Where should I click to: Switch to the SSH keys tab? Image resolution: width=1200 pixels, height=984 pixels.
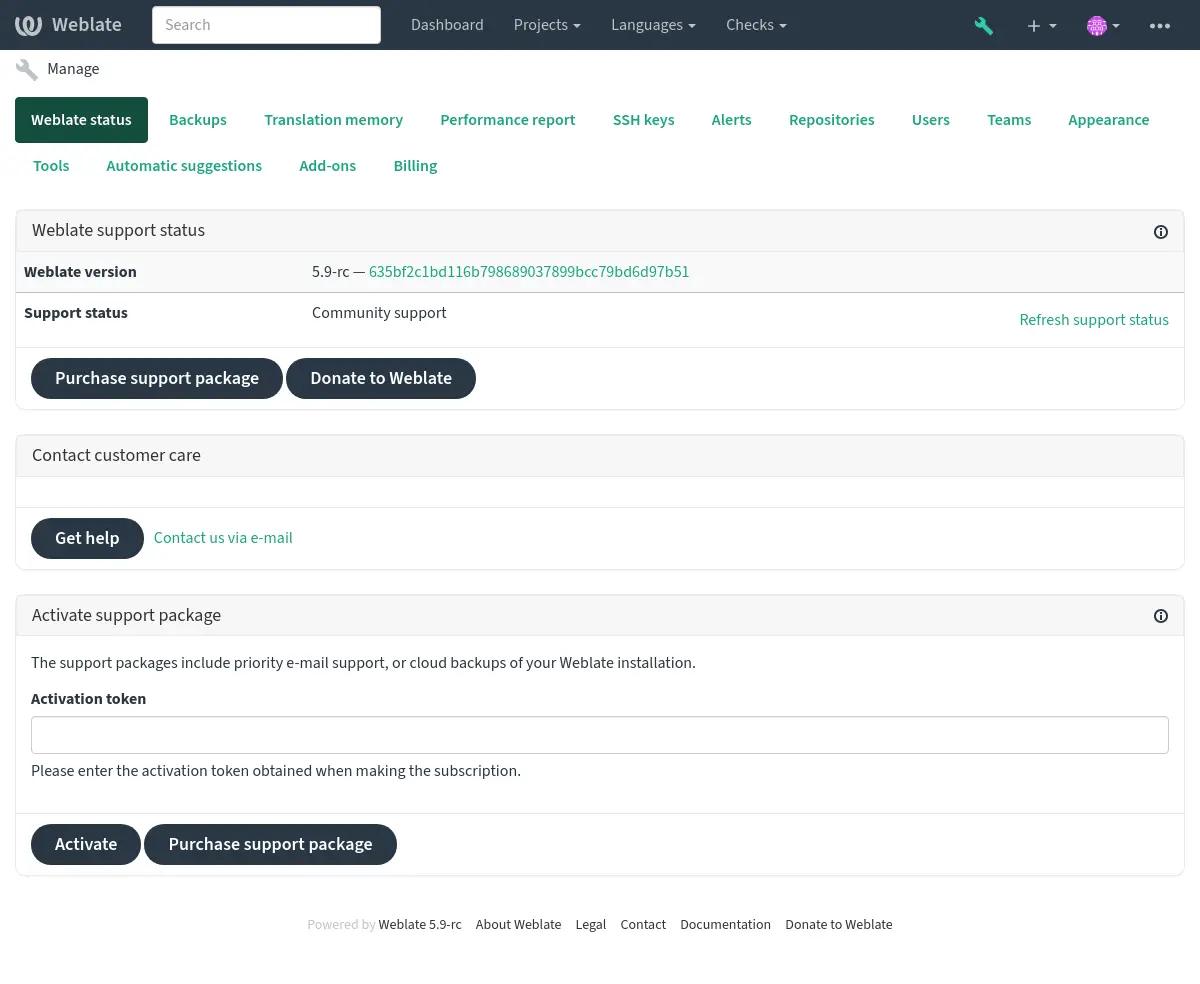pos(643,120)
